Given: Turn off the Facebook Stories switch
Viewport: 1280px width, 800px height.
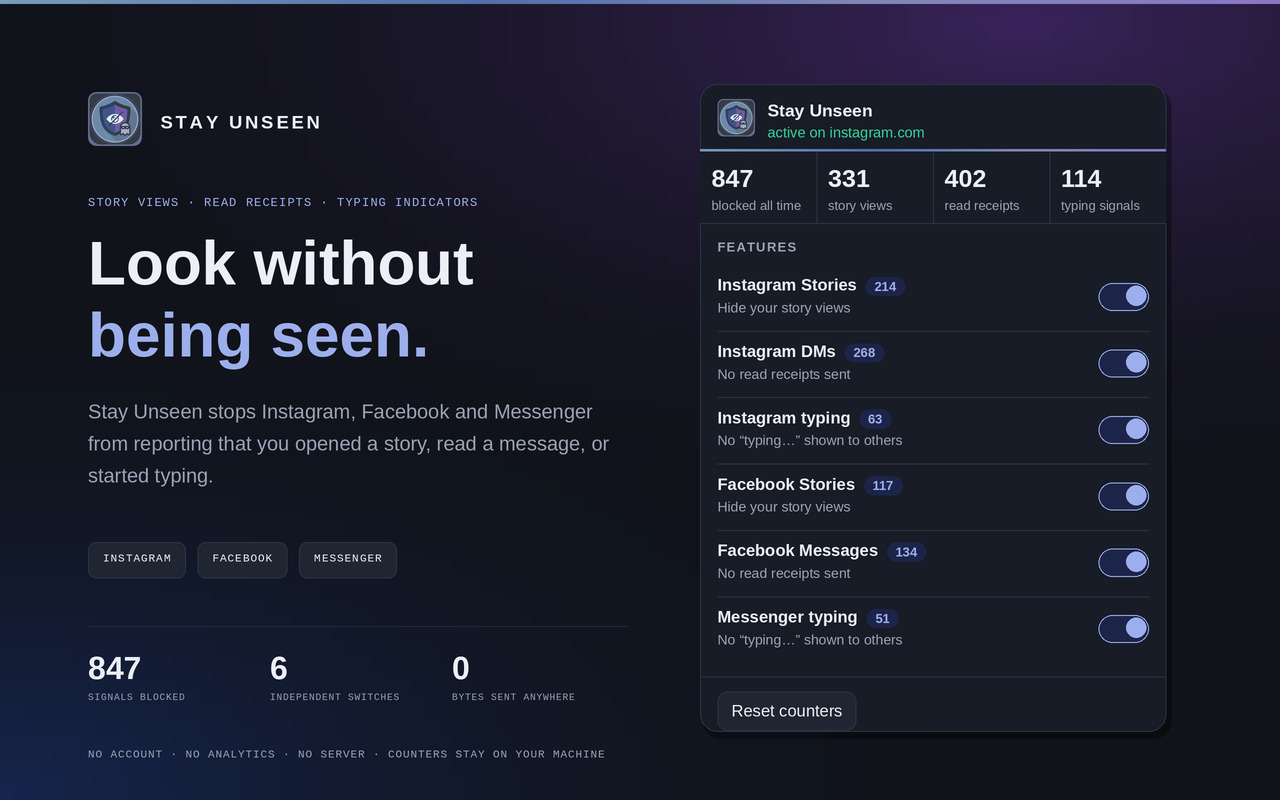Looking at the screenshot, I should point(1123,496).
